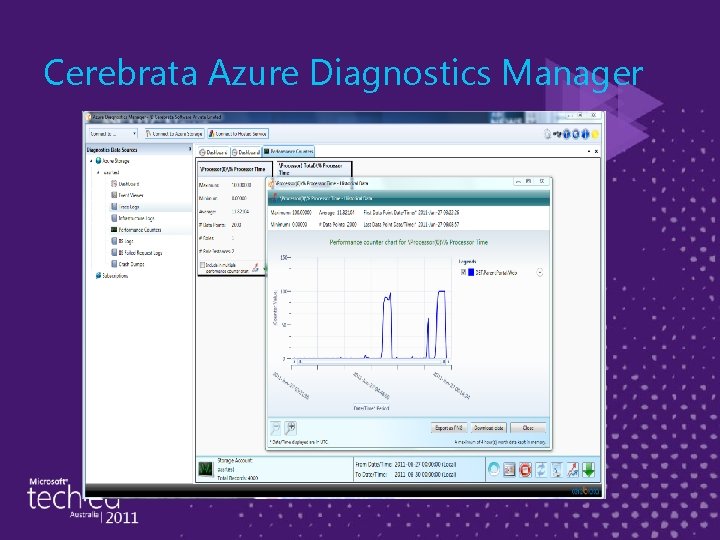
Task: Open the 'Connect to...' dropdown
Action: (113, 134)
